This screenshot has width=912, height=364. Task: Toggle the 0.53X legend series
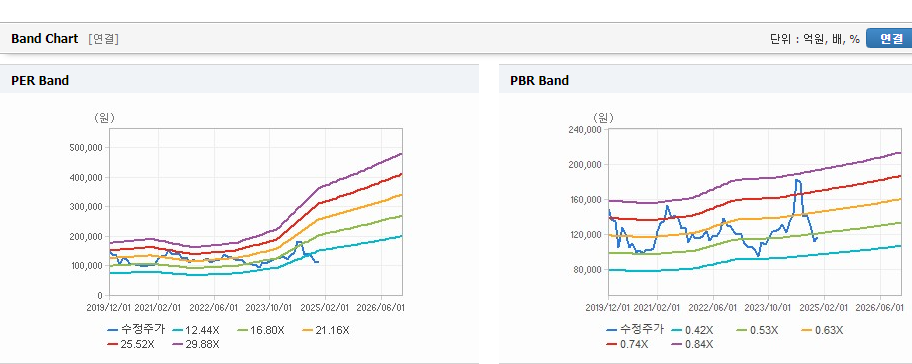coord(757,330)
